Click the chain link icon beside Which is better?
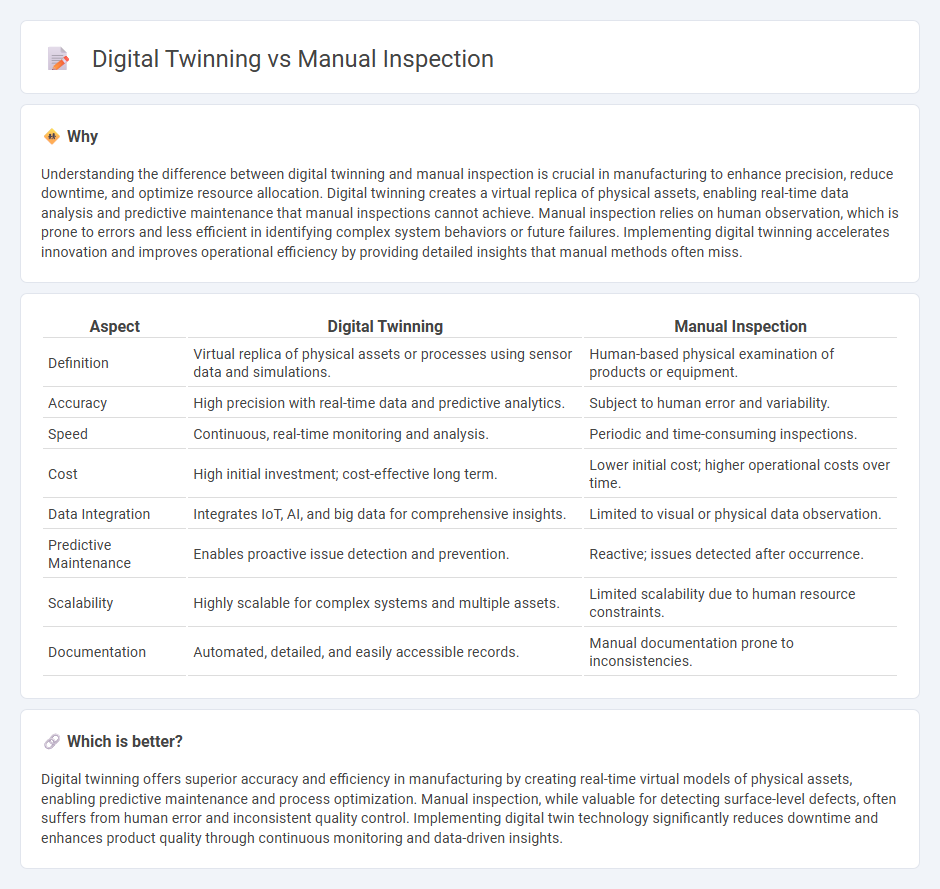 click(52, 742)
